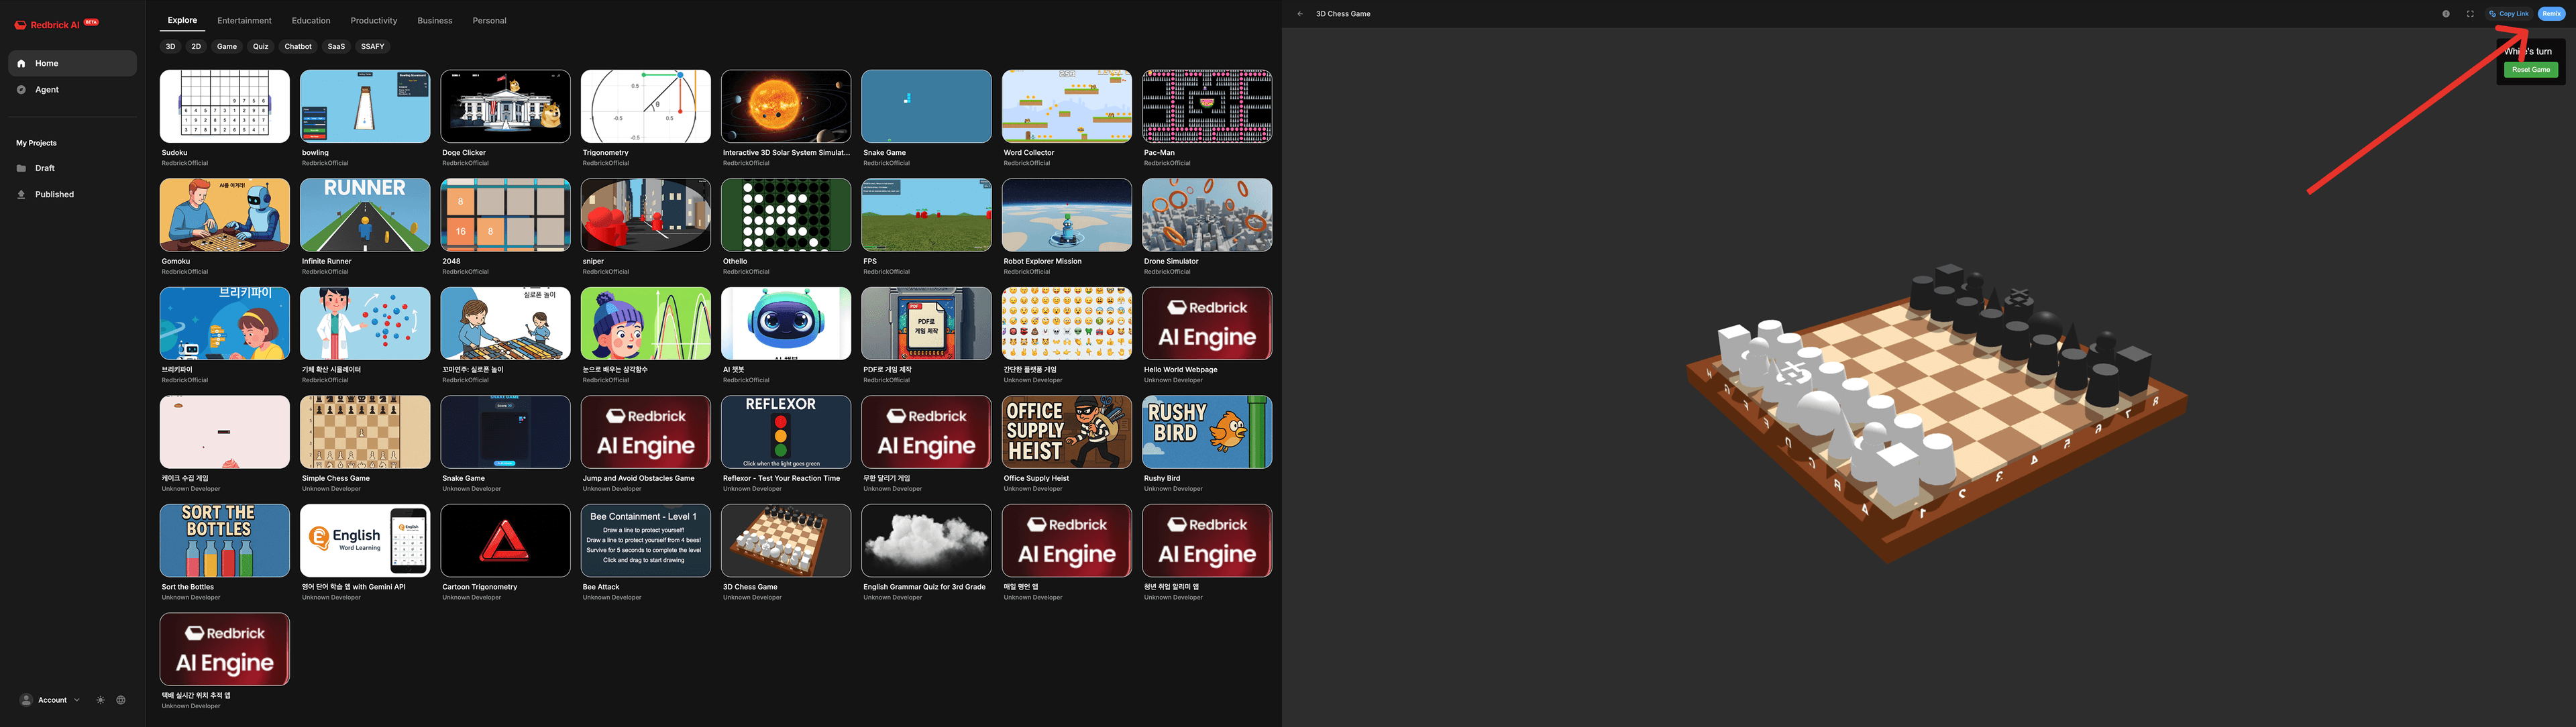Toggle the Chatbot filter chip
This screenshot has height=727, width=2576.
point(298,46)
